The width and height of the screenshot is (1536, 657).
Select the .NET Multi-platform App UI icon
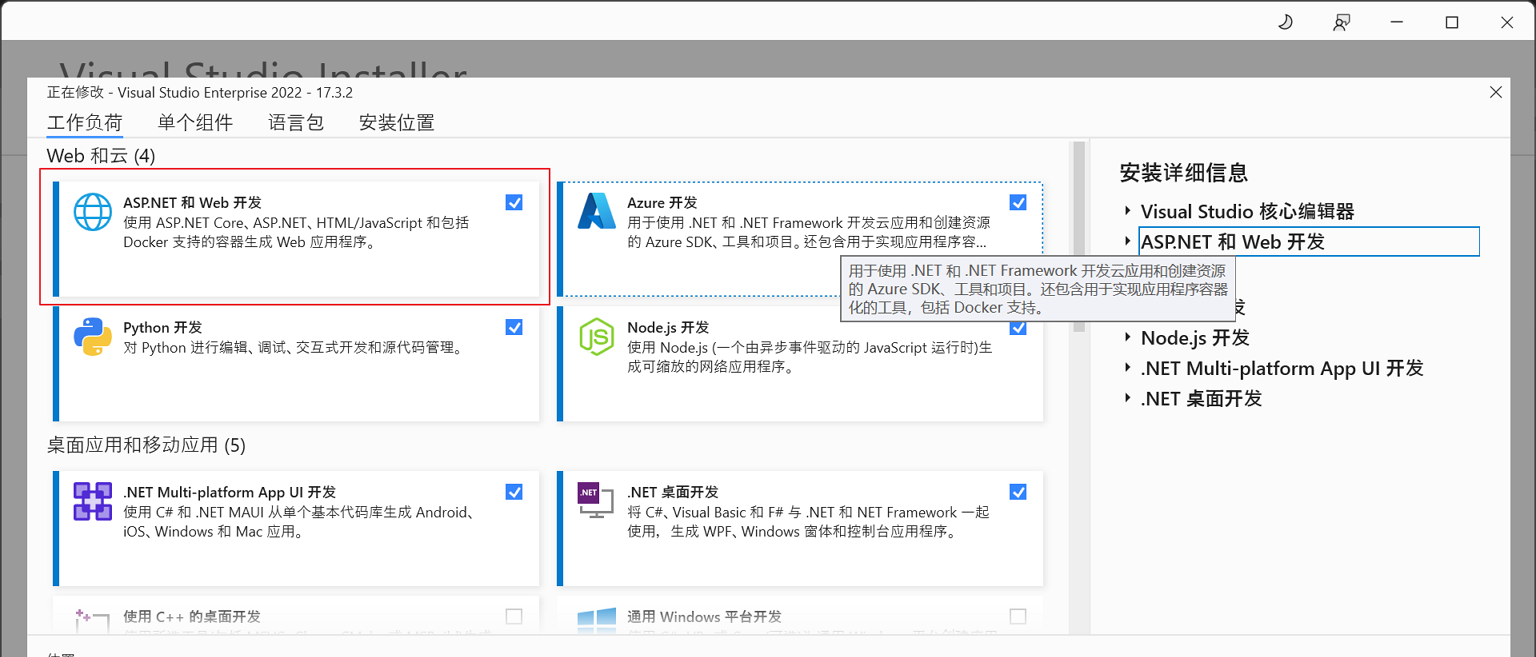92,502
